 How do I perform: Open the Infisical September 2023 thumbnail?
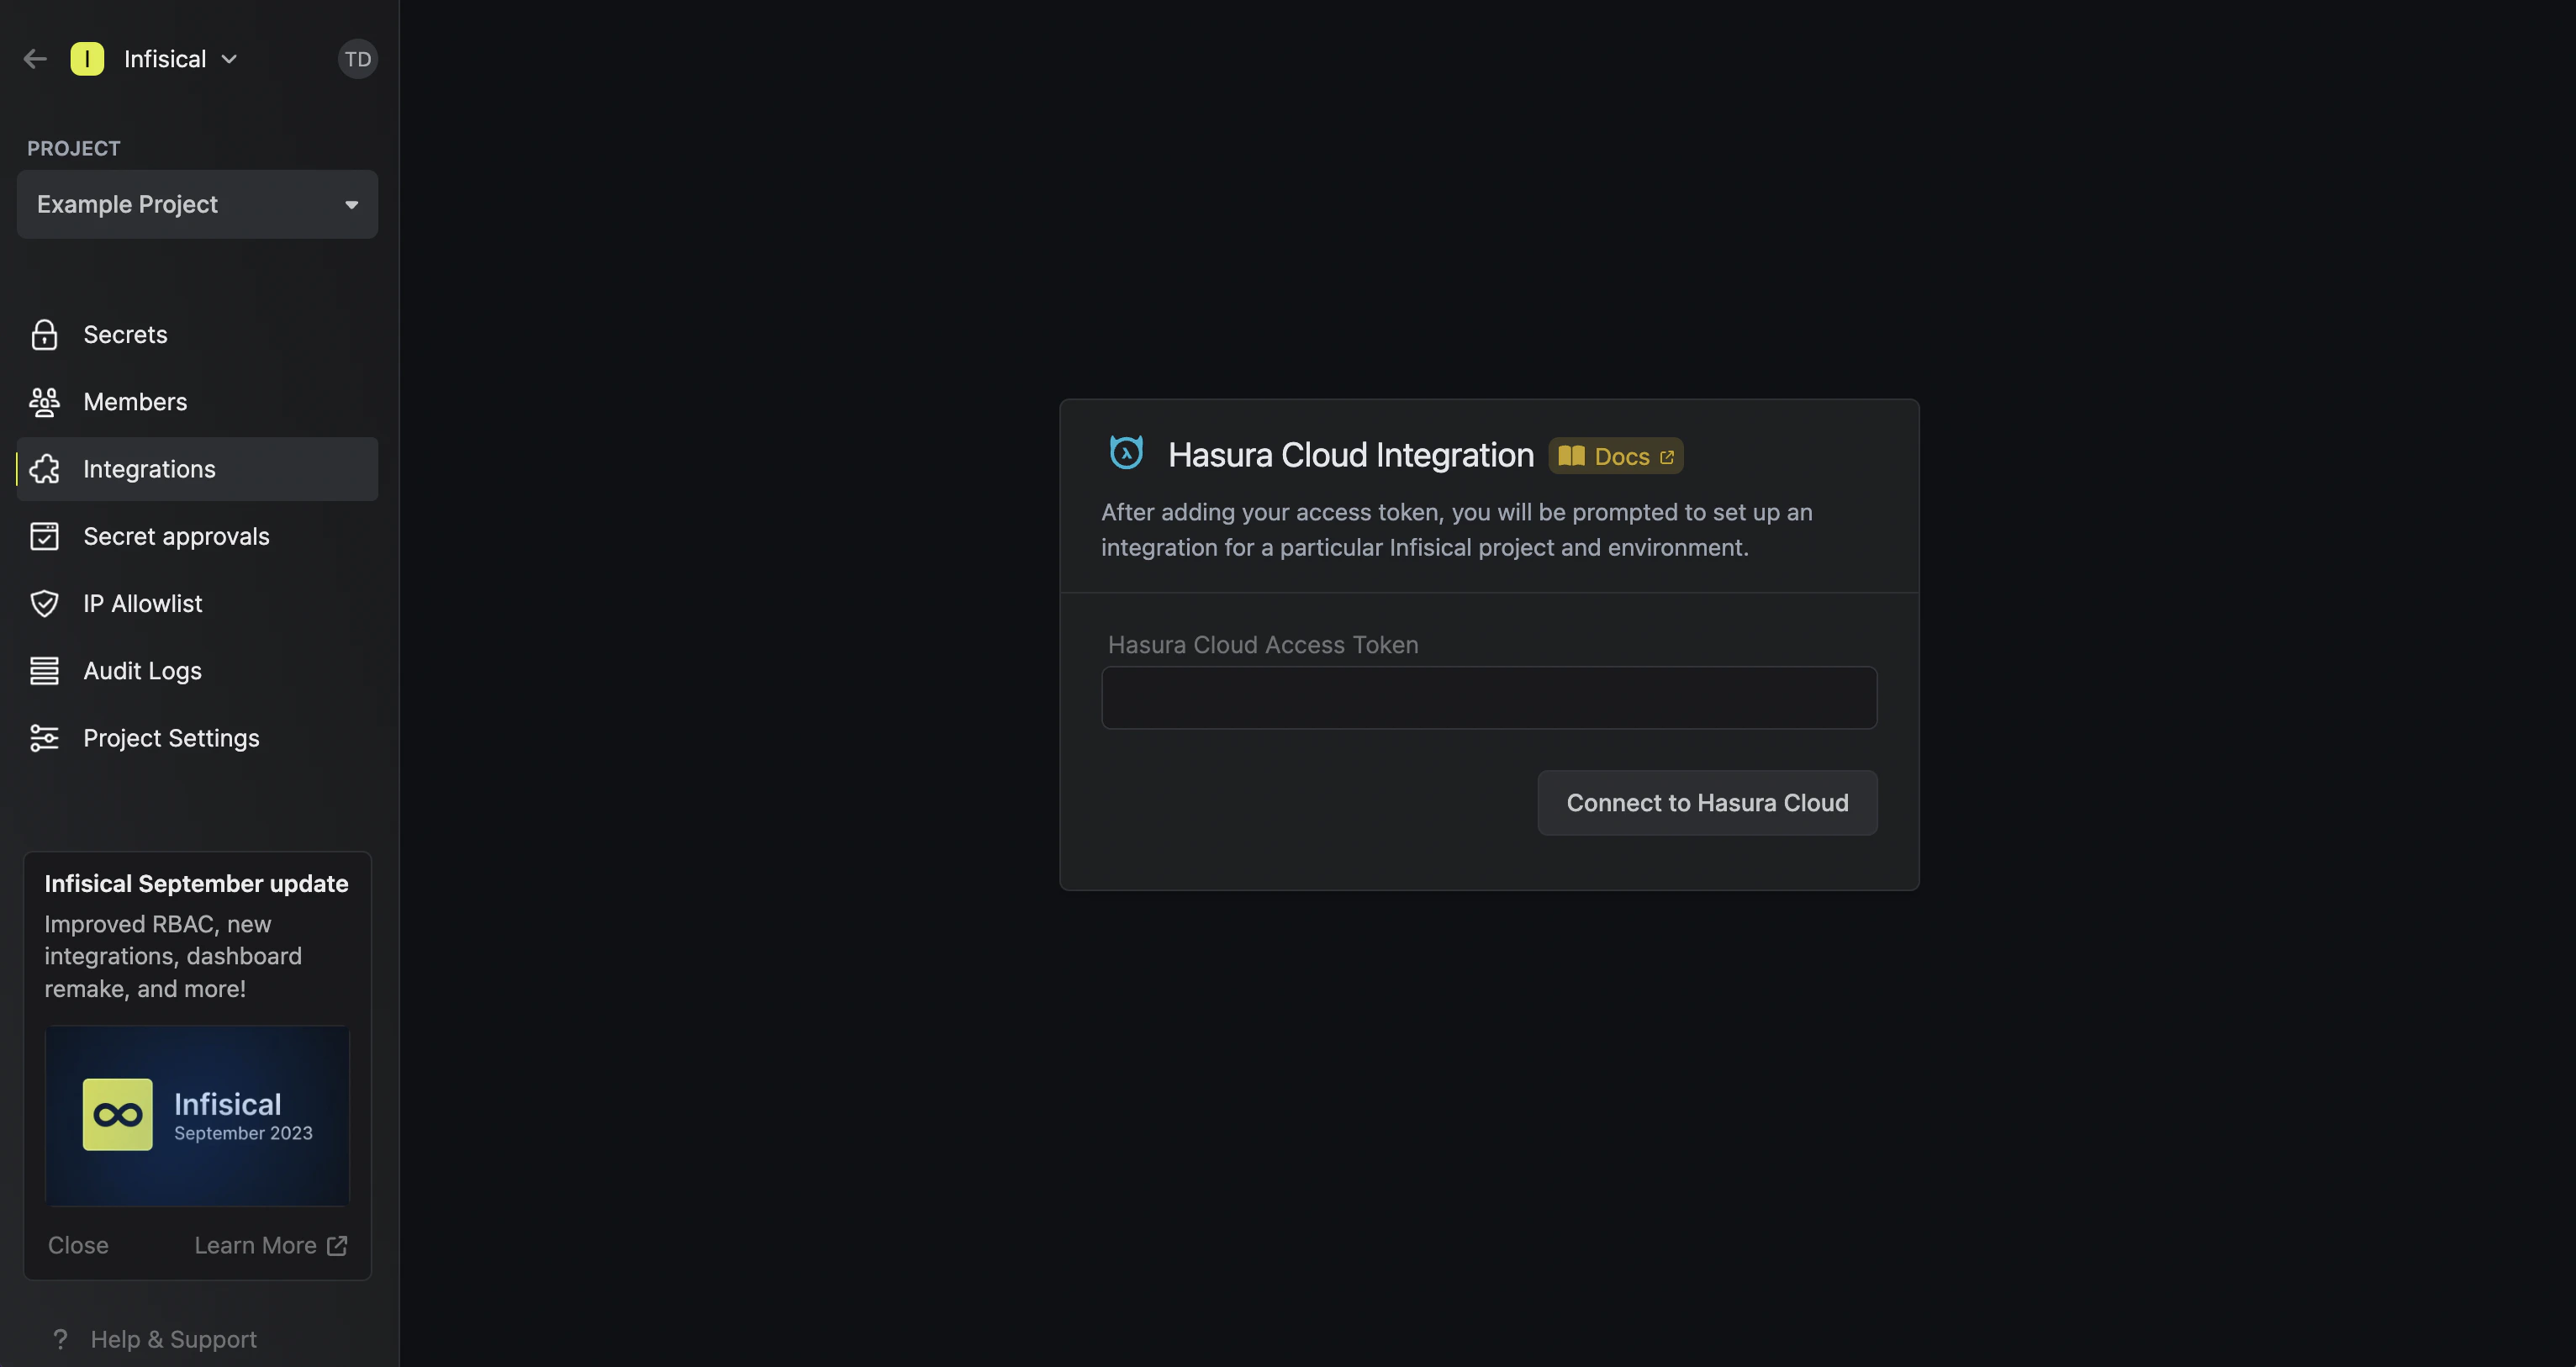click(197, 1115)
